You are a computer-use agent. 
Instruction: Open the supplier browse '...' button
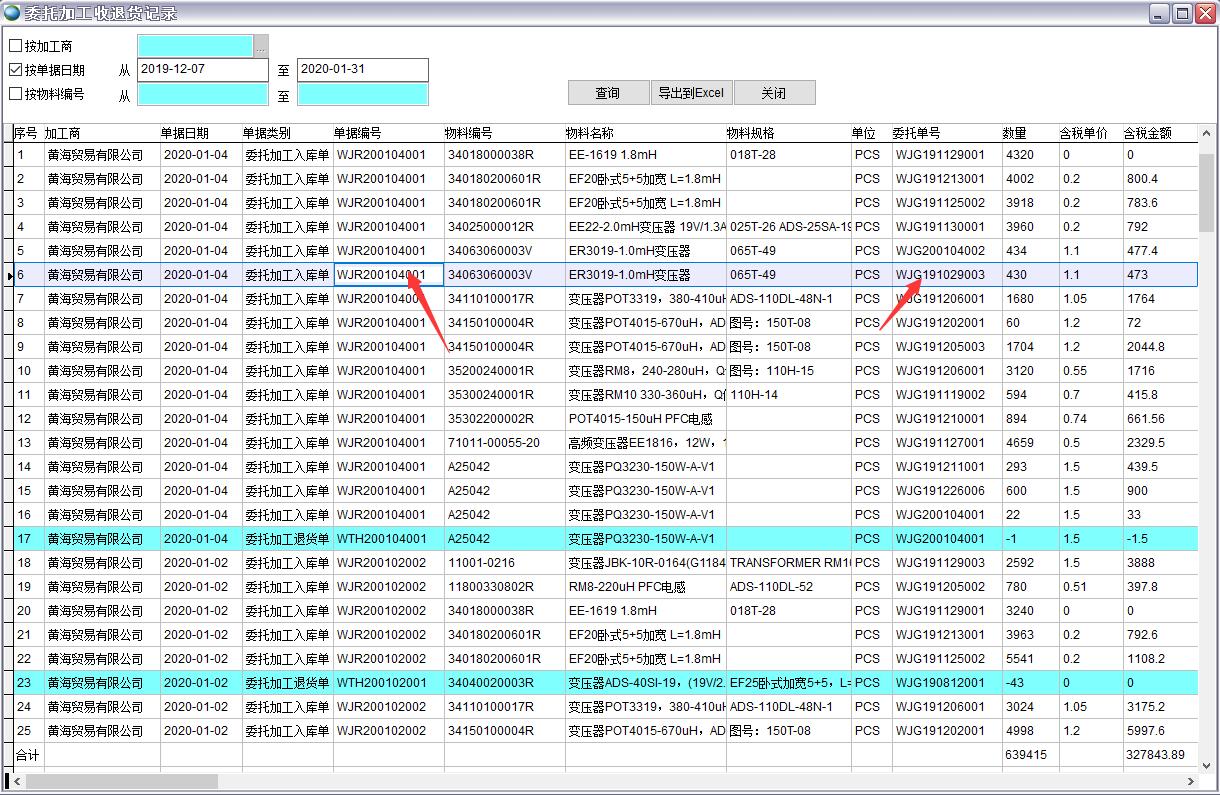tap(261, 46)
